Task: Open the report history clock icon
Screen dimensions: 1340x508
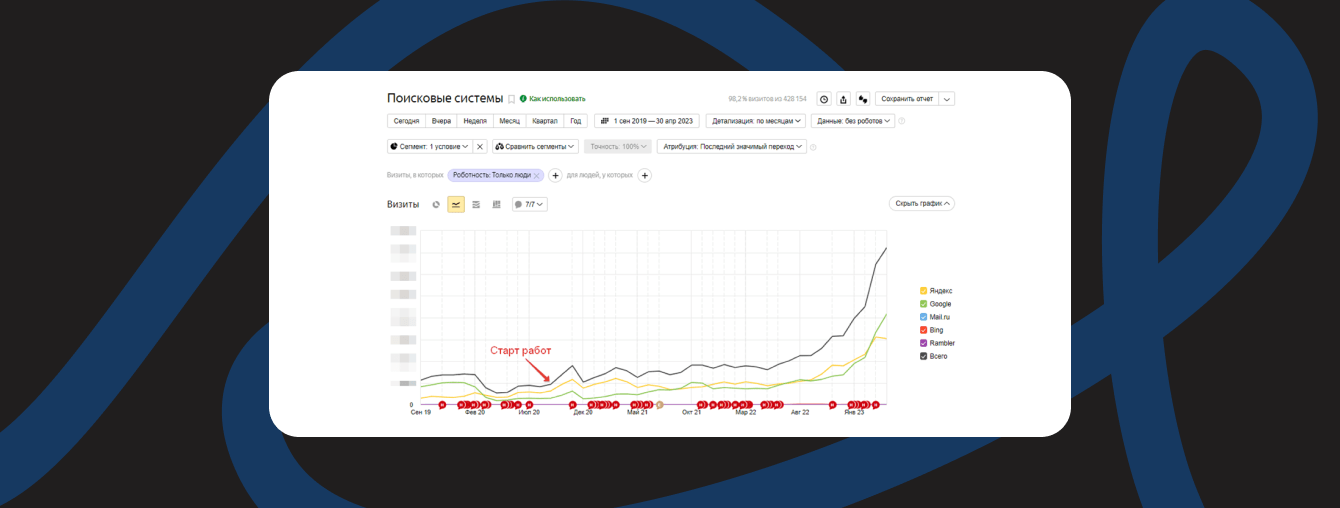Action: (x=824, y=99)
